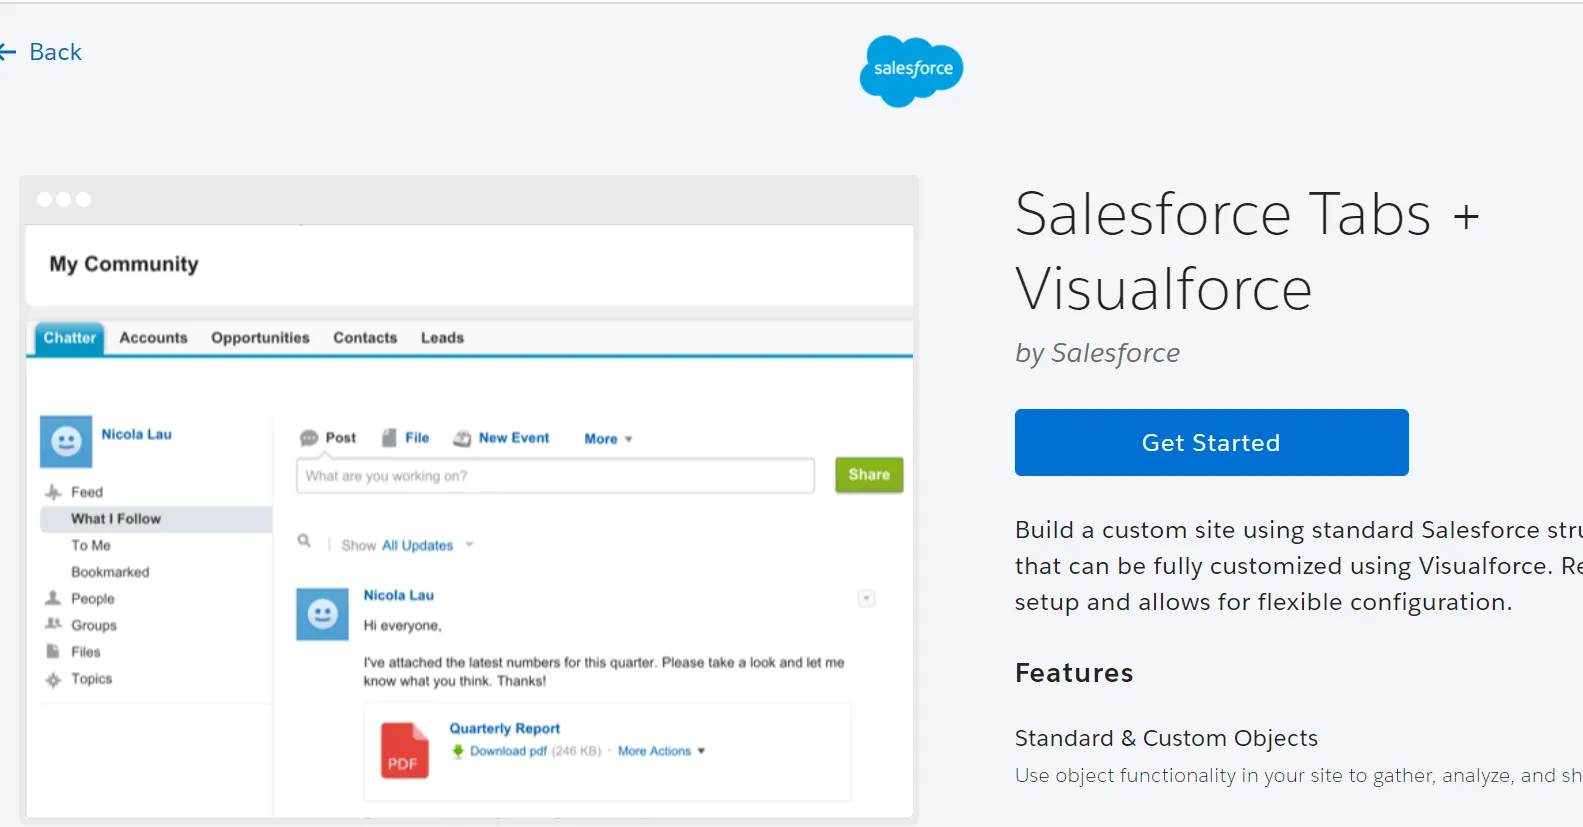Select the Accounts tab in the preview
Screen dimensions: 1583x827
153,338
